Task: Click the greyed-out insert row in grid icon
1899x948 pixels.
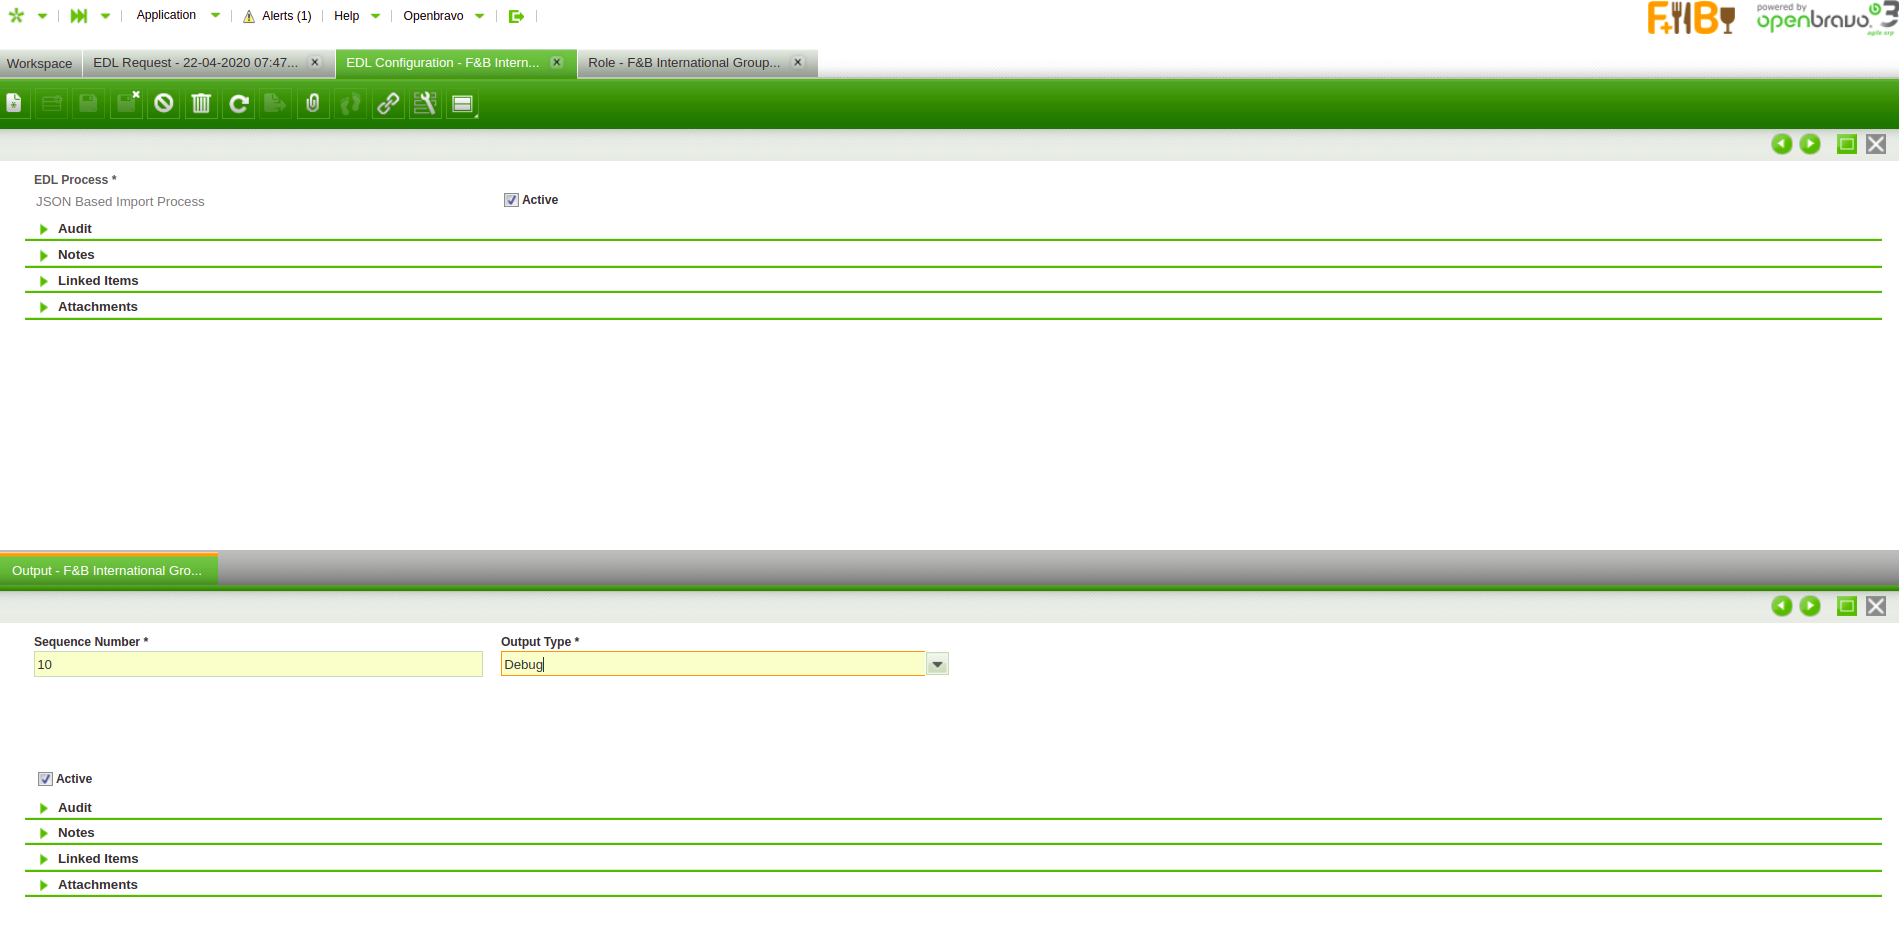Action: click(51, 103)
